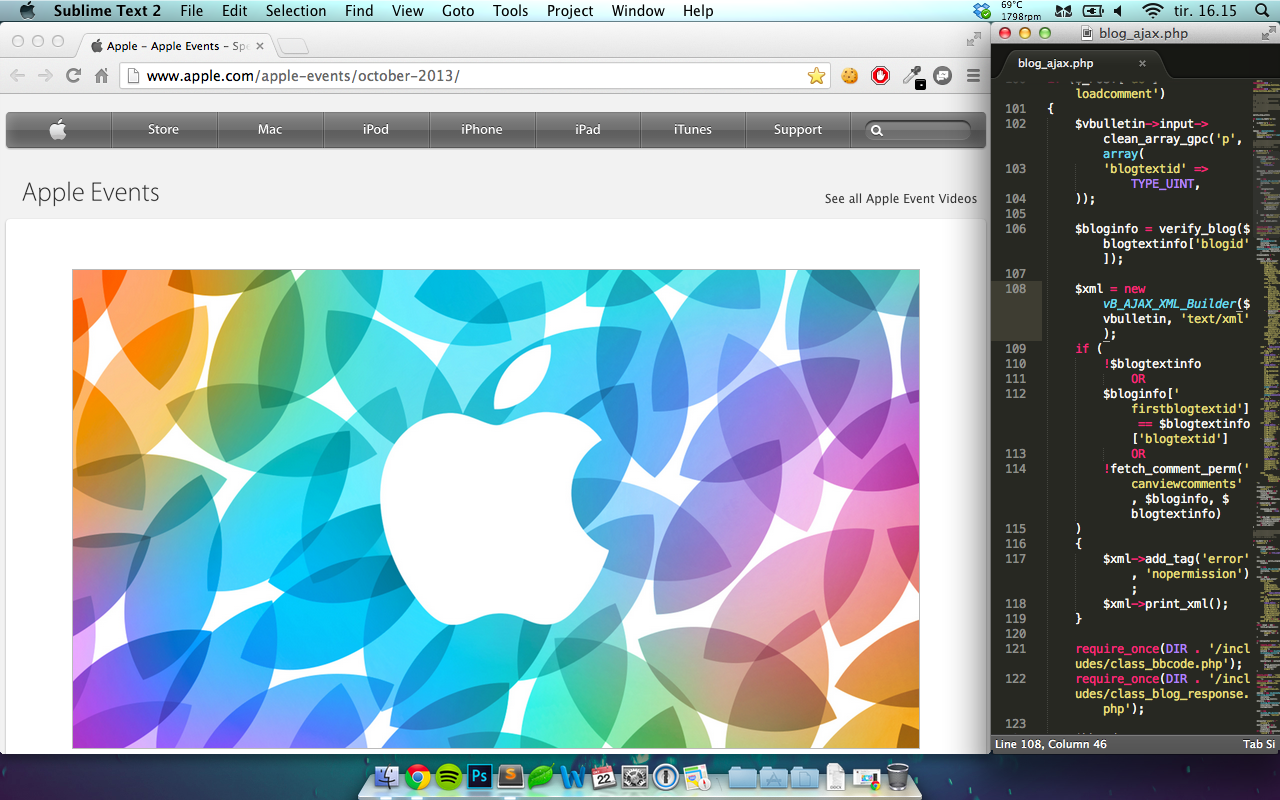The image size is (1280, 800).
Task: Open the Wi-Fi menu bar icon
Action: tap(1153, 11)
